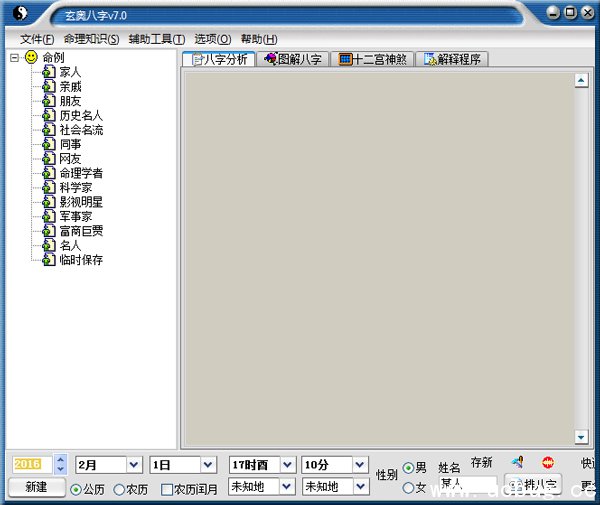Viewport: 600px width, 505px height.
Task: Select the 女 gender radio button
Action: pyautogui.click(x=407, y=487)
